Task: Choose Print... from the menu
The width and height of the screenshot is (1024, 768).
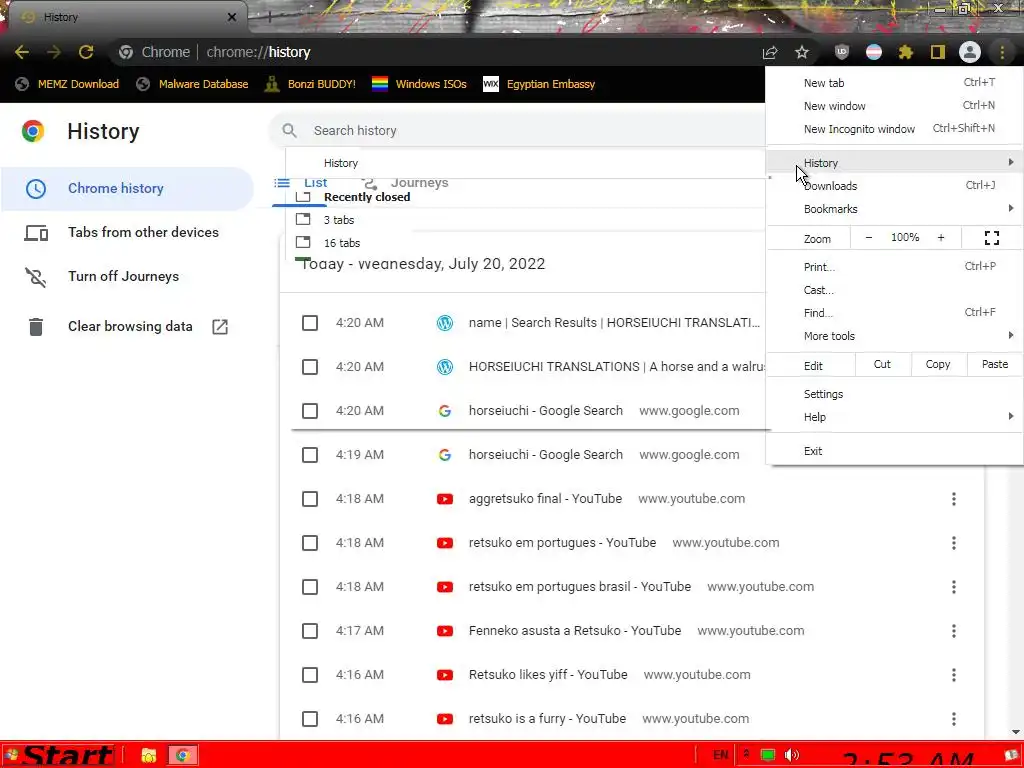Action: pyautogui.click(x=895, y=267)
